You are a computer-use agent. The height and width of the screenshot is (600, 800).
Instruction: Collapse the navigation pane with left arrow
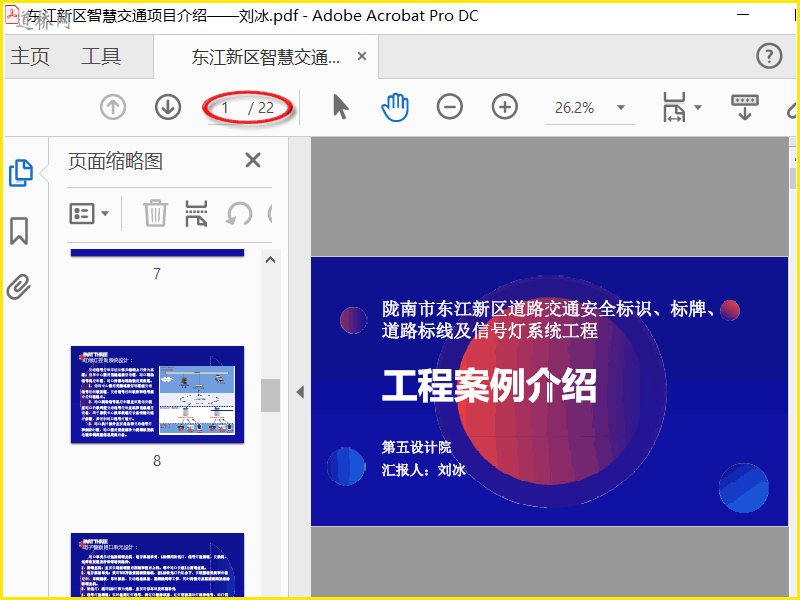301,392
